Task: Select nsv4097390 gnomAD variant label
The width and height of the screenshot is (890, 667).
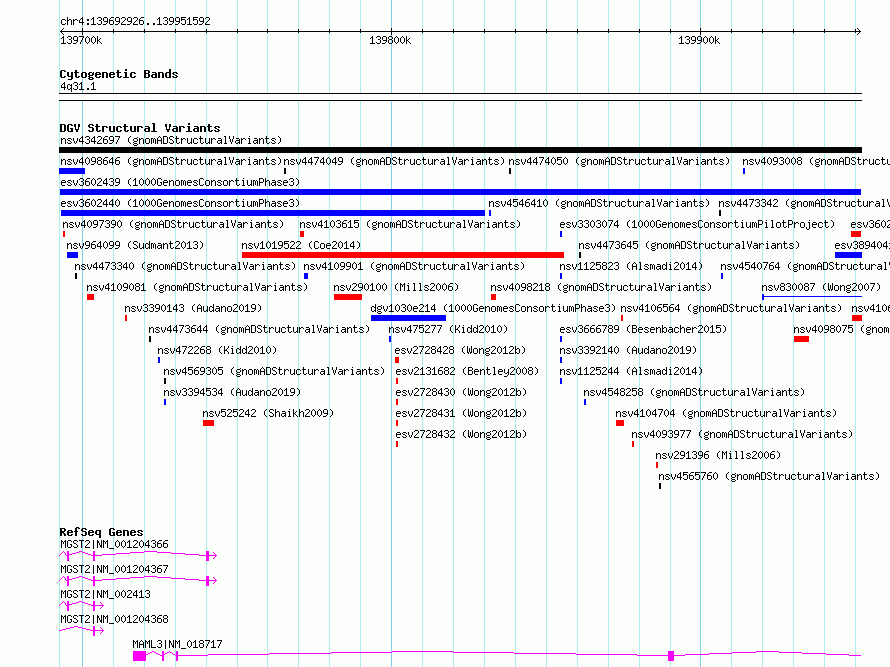Action: coord(173,224)
